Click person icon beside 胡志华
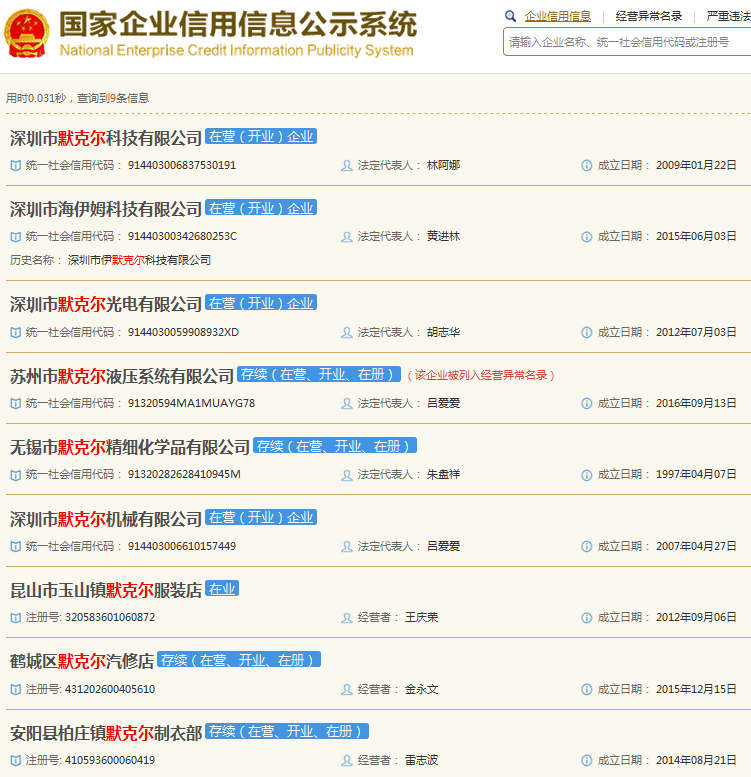This screenshot has width=751, height=777. coord(347,333)
